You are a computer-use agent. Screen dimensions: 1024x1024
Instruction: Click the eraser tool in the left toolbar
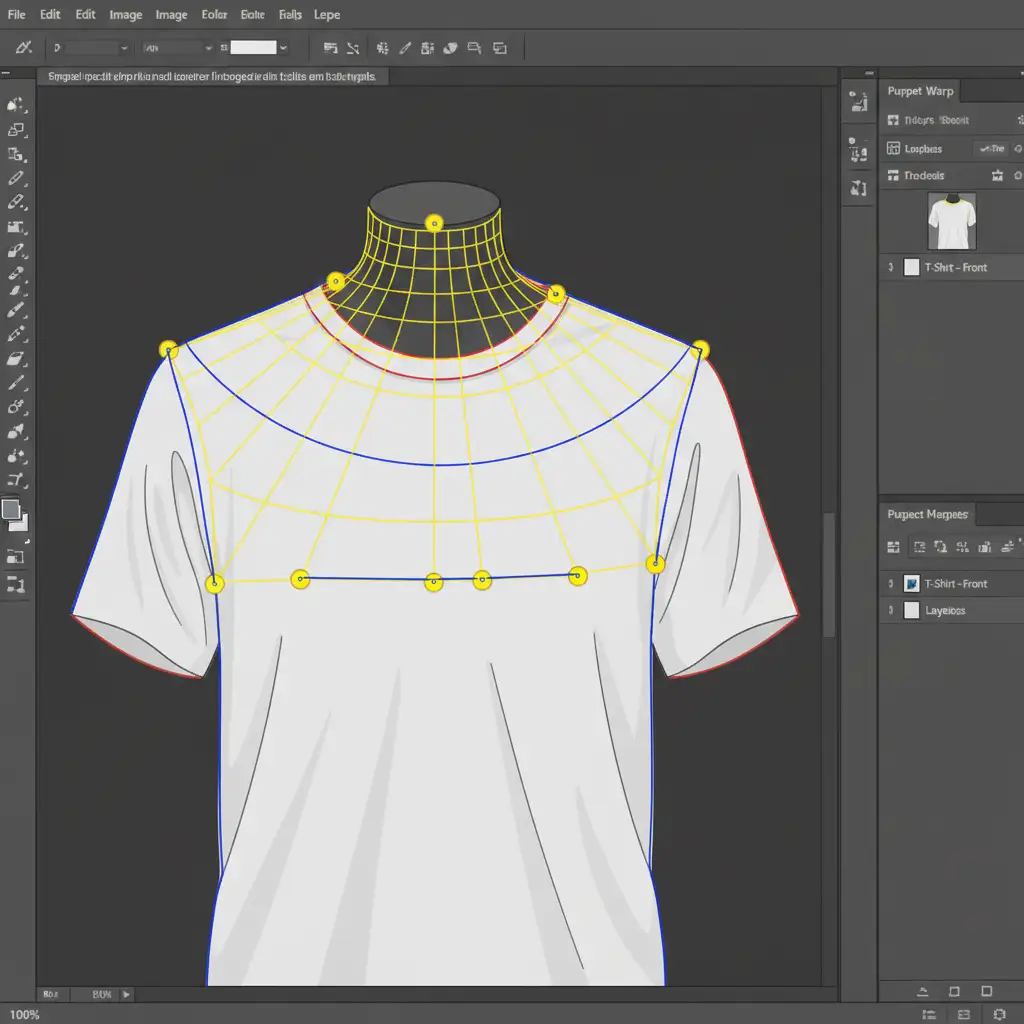click(x=16, y=359)
